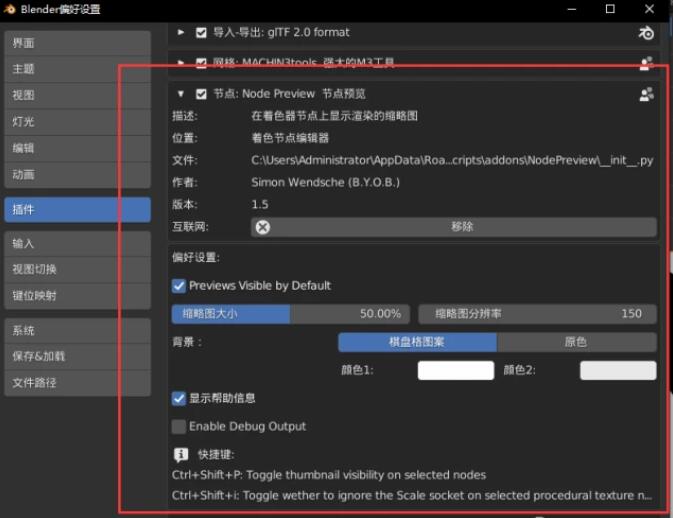Select the 灯光 section
The image size is (673, 518).
[x=78, y=122]
